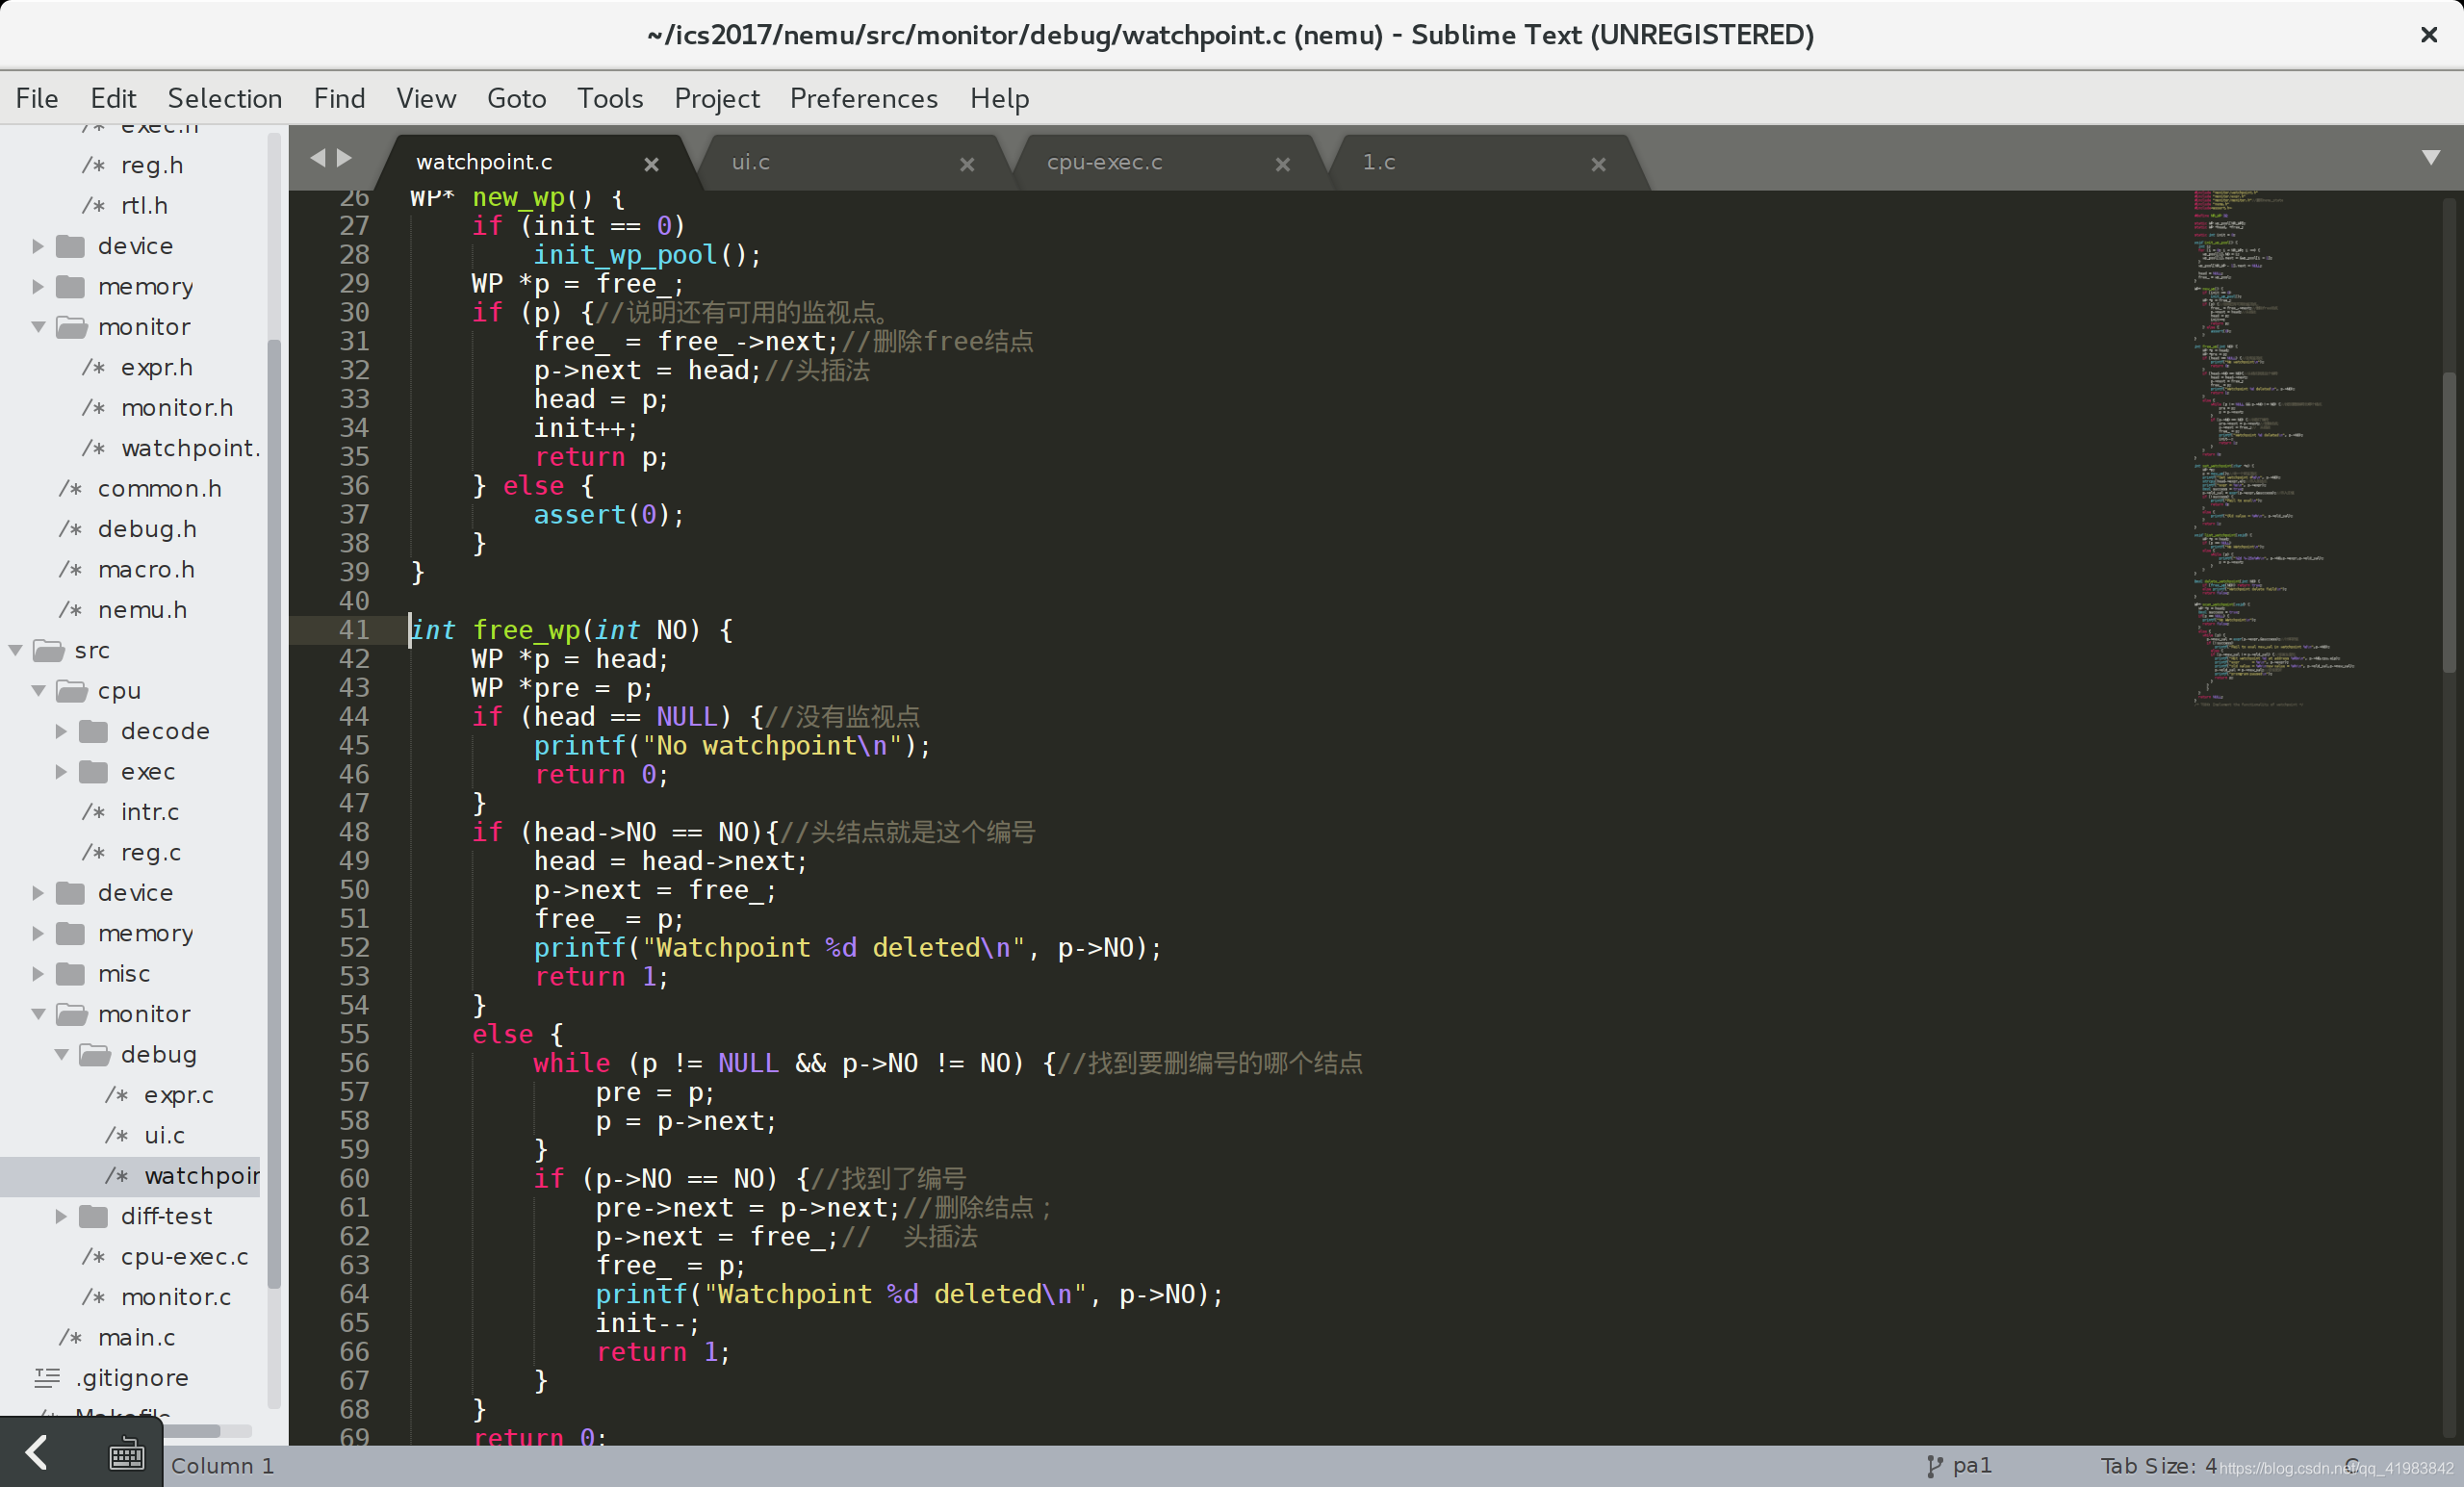Open expr.c in the sidebar
The image size is (2464, 1487).
(178, 1095)
